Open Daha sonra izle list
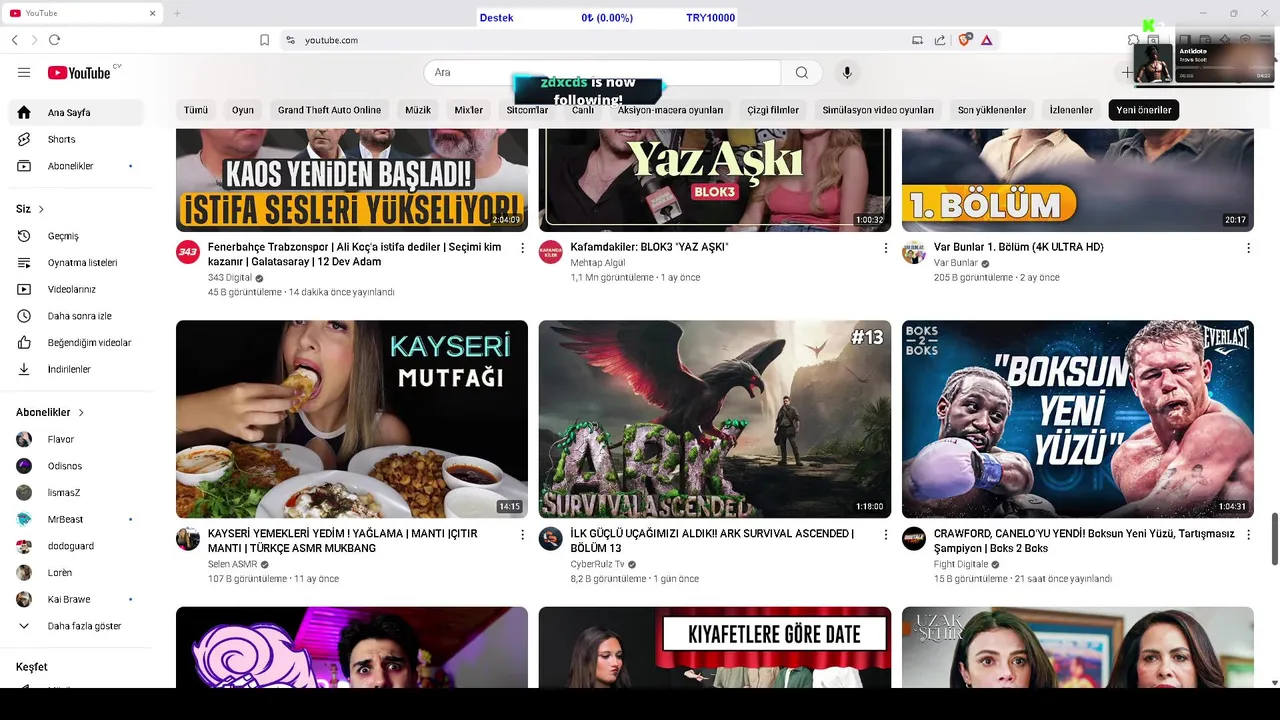 click(x=76, y=316)
